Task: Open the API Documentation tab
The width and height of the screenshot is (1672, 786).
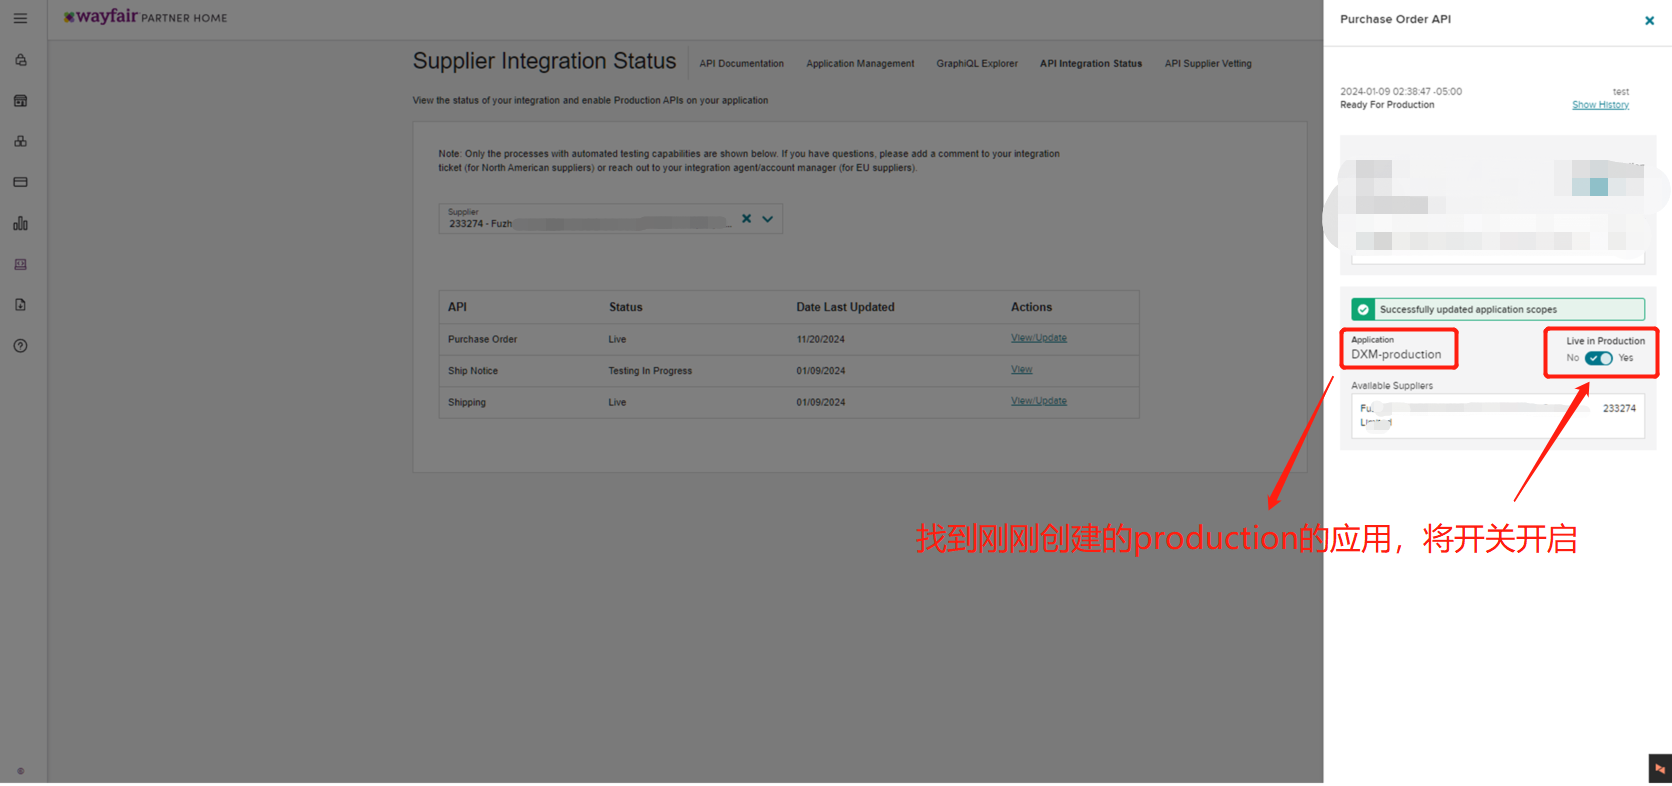Action: [x=741, y=63]
